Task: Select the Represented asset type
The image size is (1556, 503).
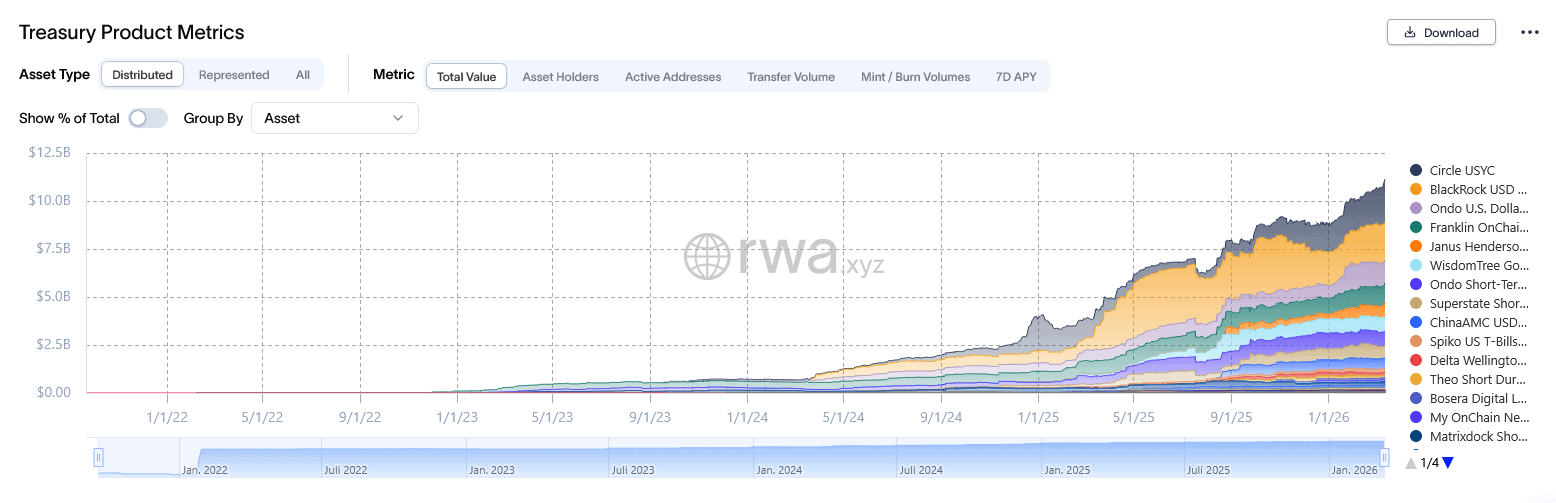Action: click(234, 75)
